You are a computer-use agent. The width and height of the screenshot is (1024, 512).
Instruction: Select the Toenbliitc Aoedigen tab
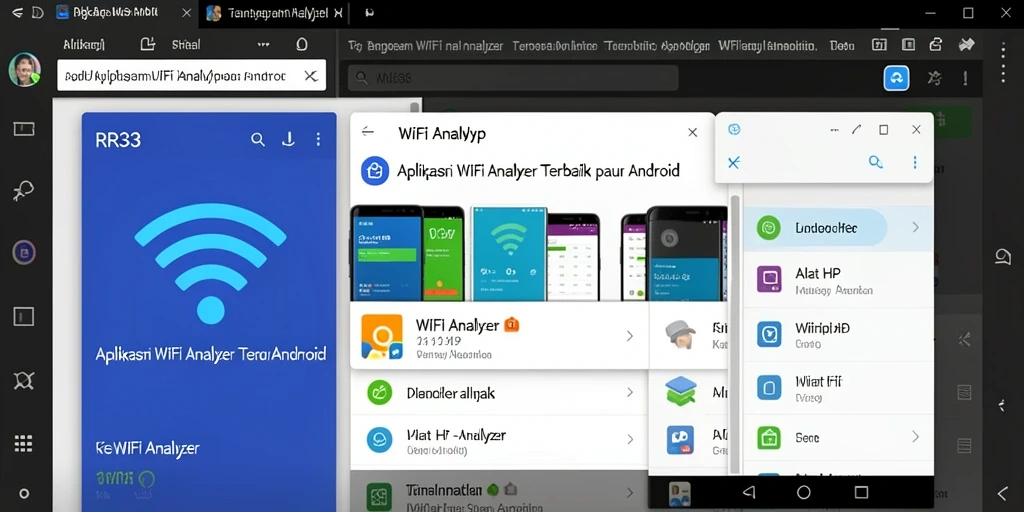657,46
